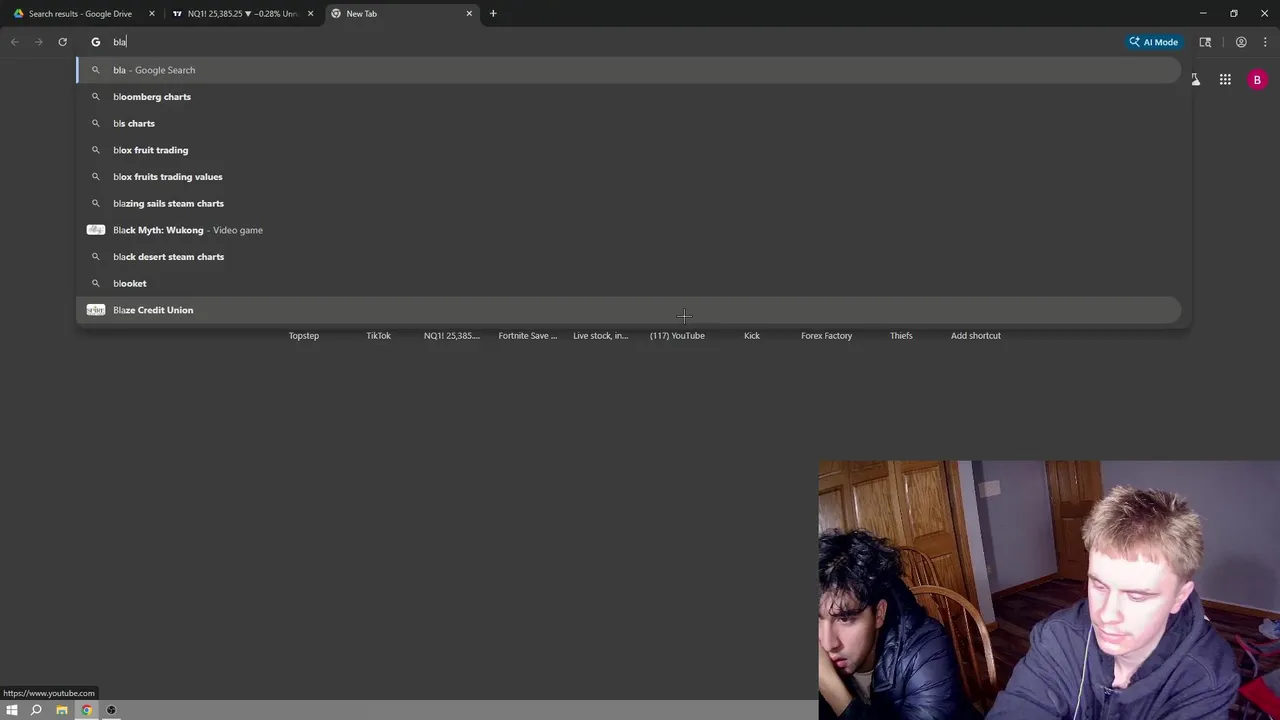The height and width of the screenshot is (720, 1280).
Task: Open the Topstep shortcut
Action: click(x=304, y=335)
